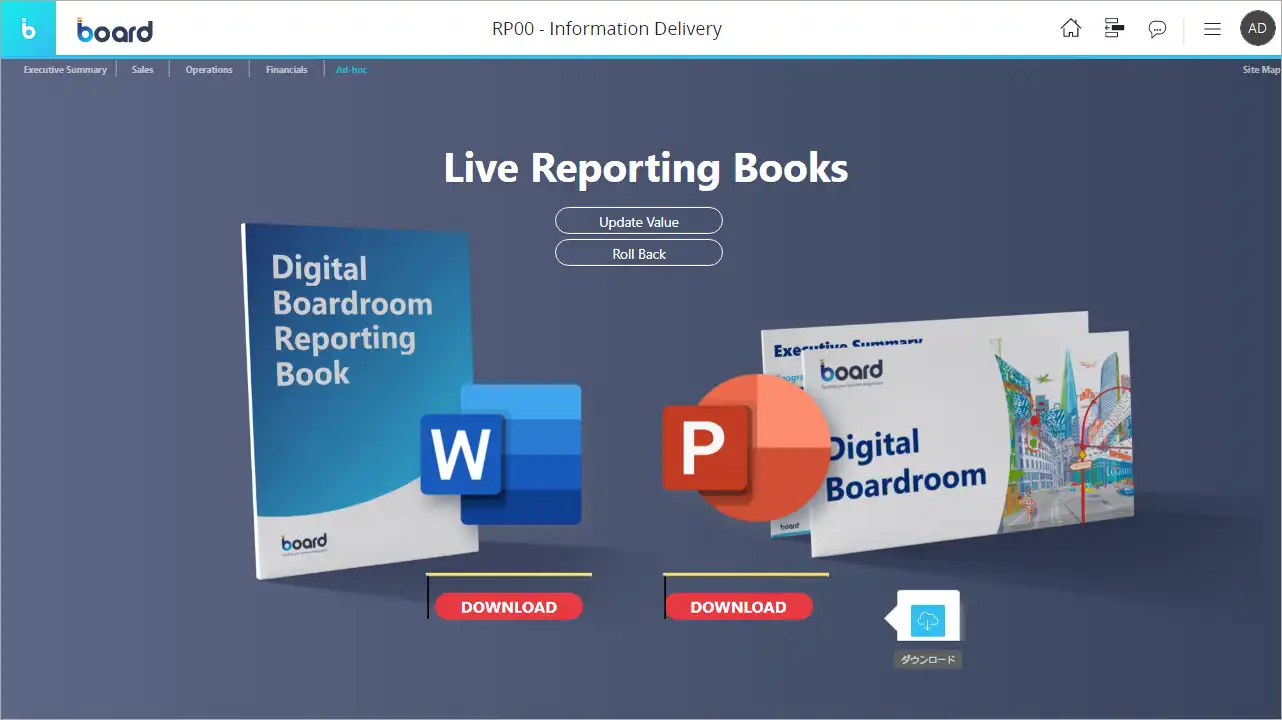Switch to Executive Summary tab
Image resolution: width=1282 pixels, height=720 pixels.
point(65,70)
